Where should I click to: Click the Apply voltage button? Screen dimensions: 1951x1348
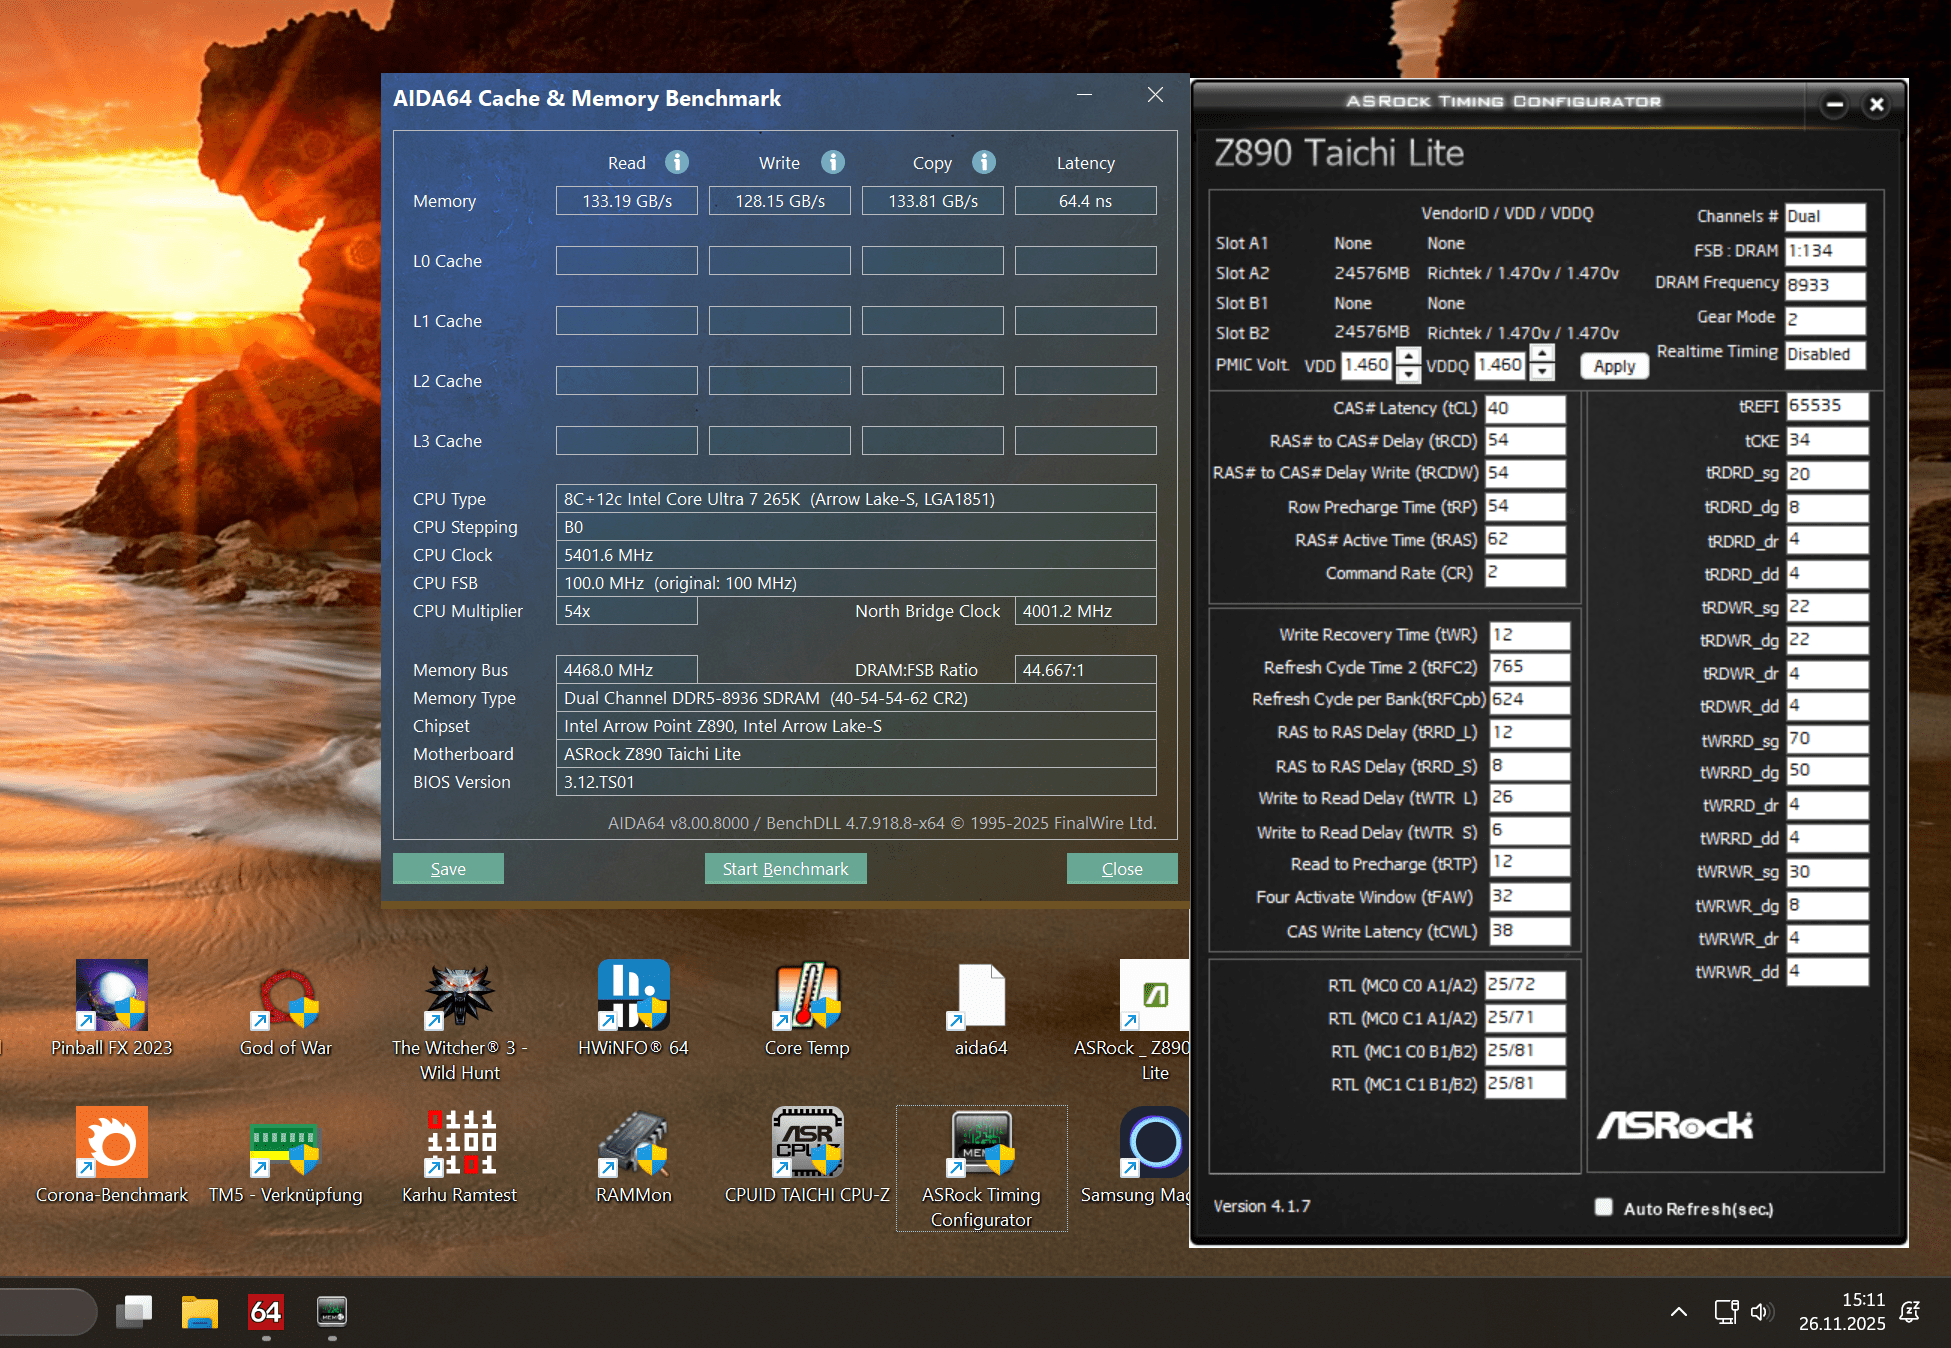(1614, 366)
